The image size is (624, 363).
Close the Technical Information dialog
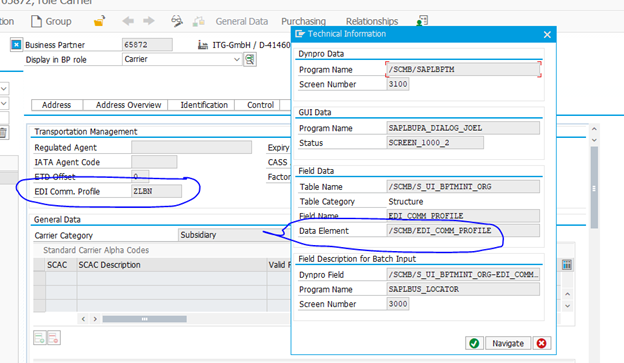pos(547,35)
